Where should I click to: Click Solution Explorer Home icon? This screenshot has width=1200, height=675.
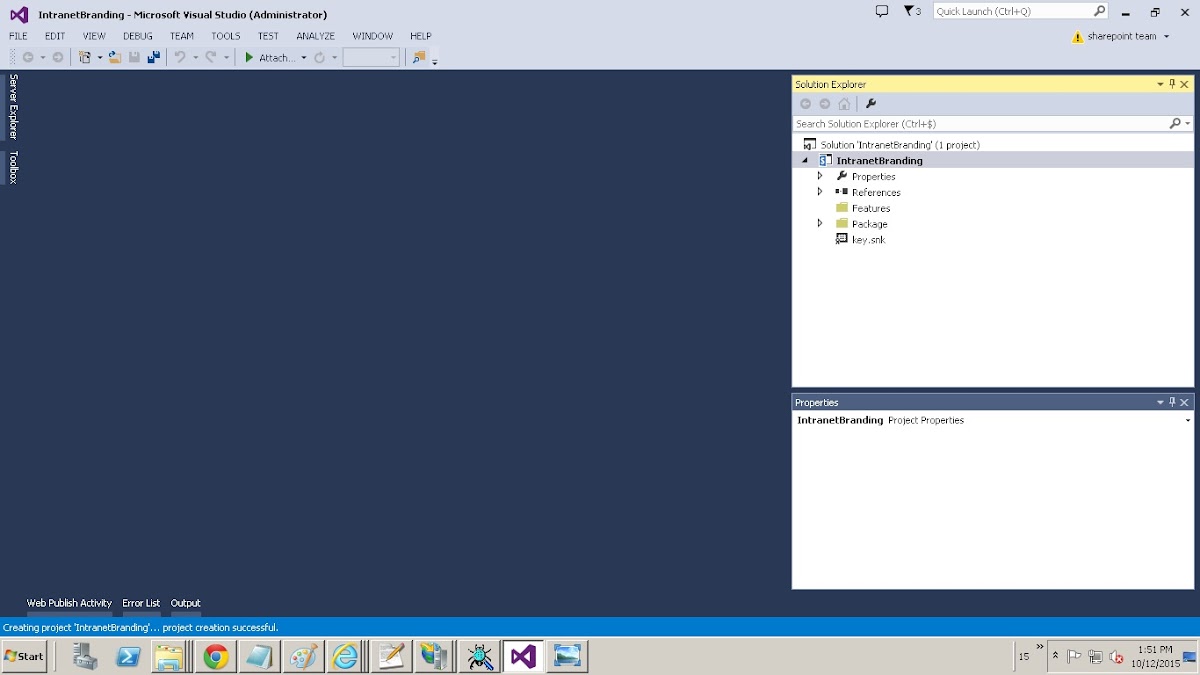click(844, 104)
